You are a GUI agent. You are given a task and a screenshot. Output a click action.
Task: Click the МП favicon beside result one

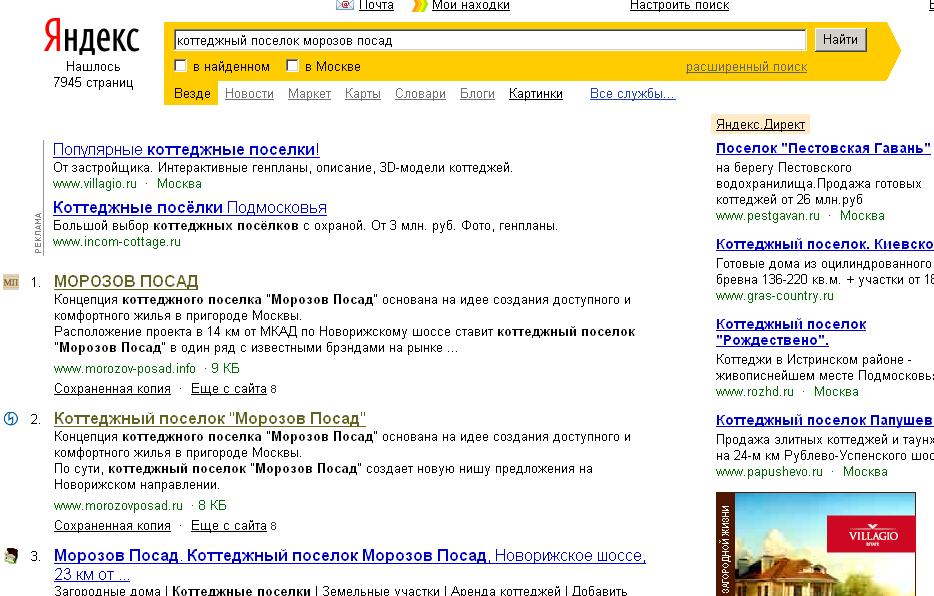[13, 280]
